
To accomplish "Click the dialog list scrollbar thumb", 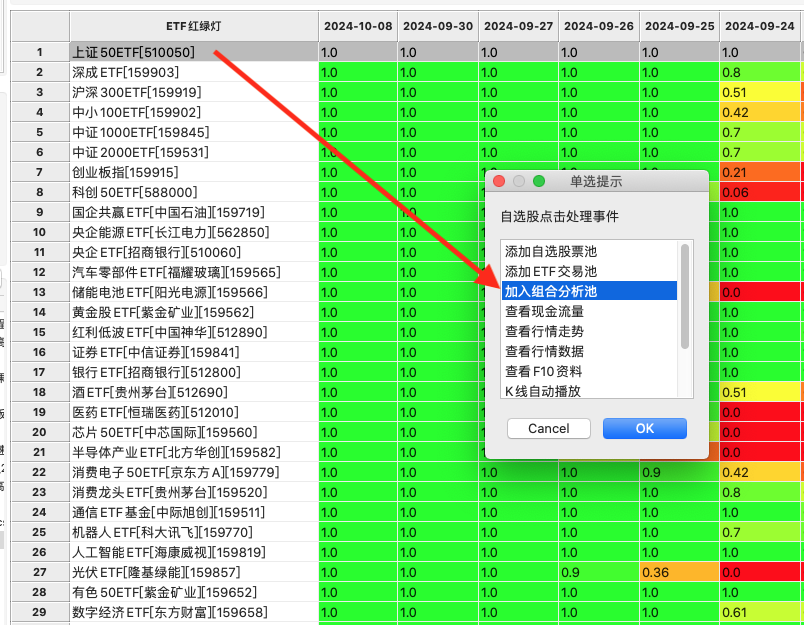I will tap(685, 296).
